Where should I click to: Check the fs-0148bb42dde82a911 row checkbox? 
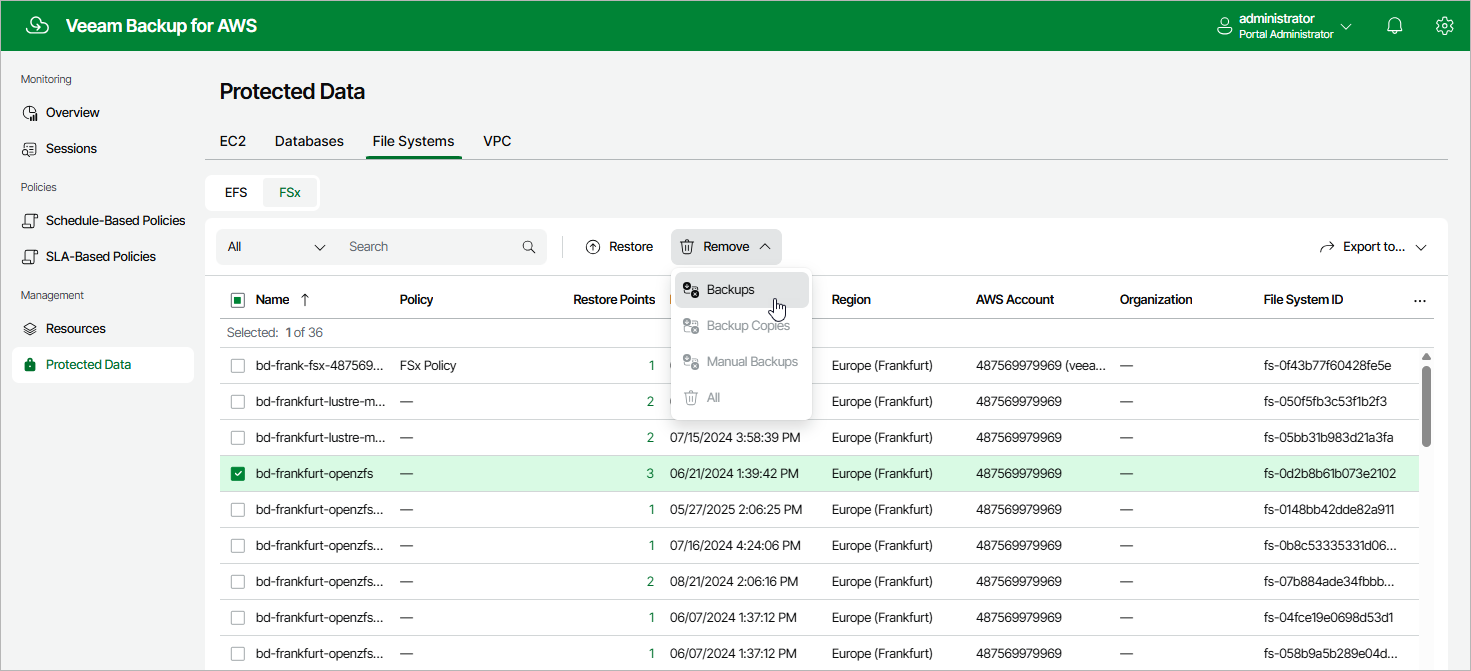tap(238, 510)
